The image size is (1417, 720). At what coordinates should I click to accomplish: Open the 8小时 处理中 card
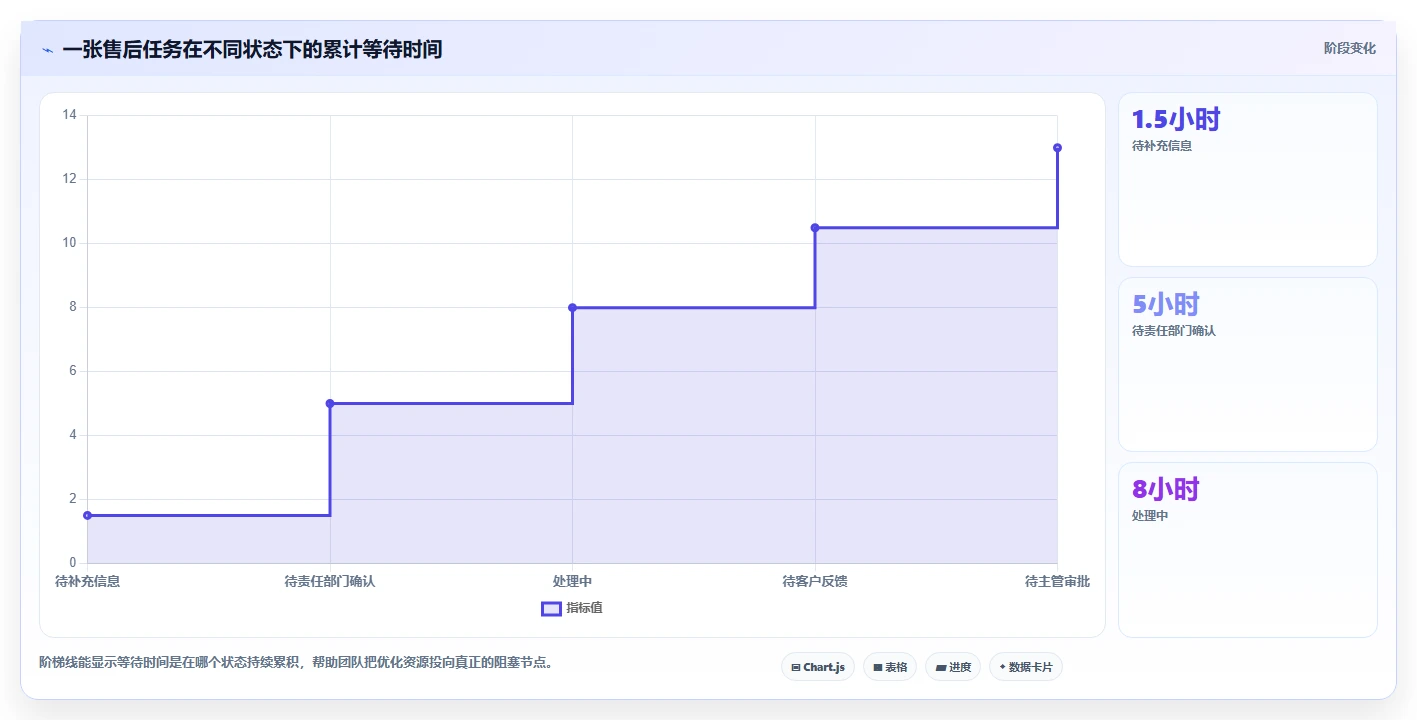coord(1247,550)
